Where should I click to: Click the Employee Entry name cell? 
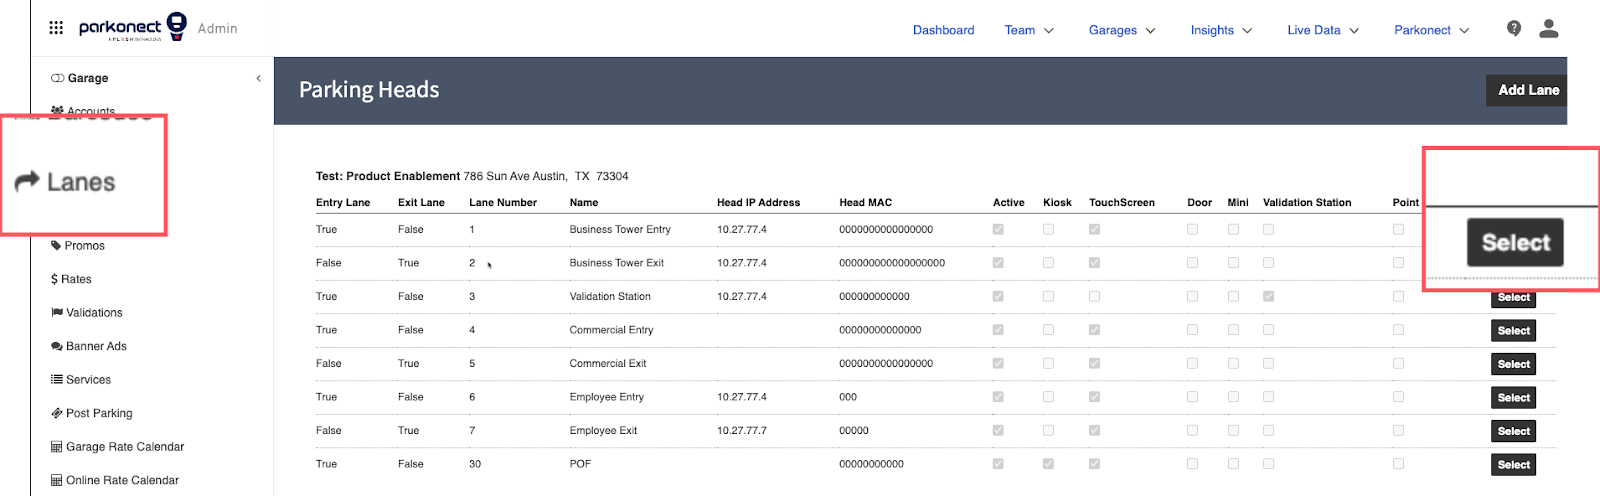[x=606, y=397]
